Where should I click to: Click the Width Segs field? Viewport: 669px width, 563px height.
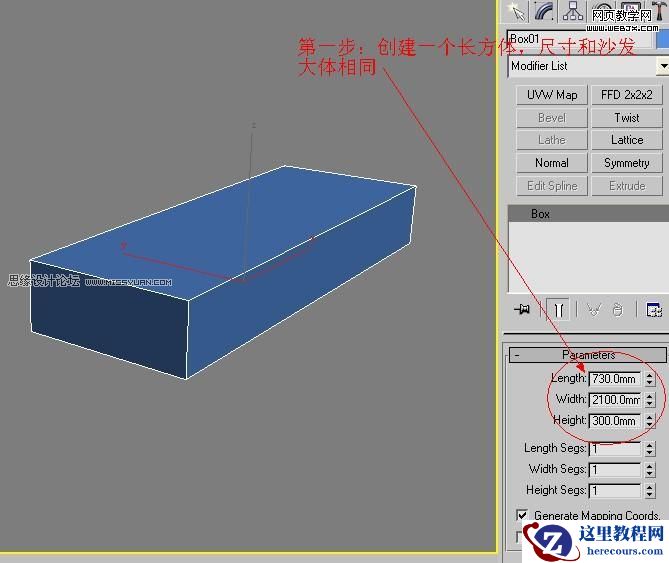614,470
